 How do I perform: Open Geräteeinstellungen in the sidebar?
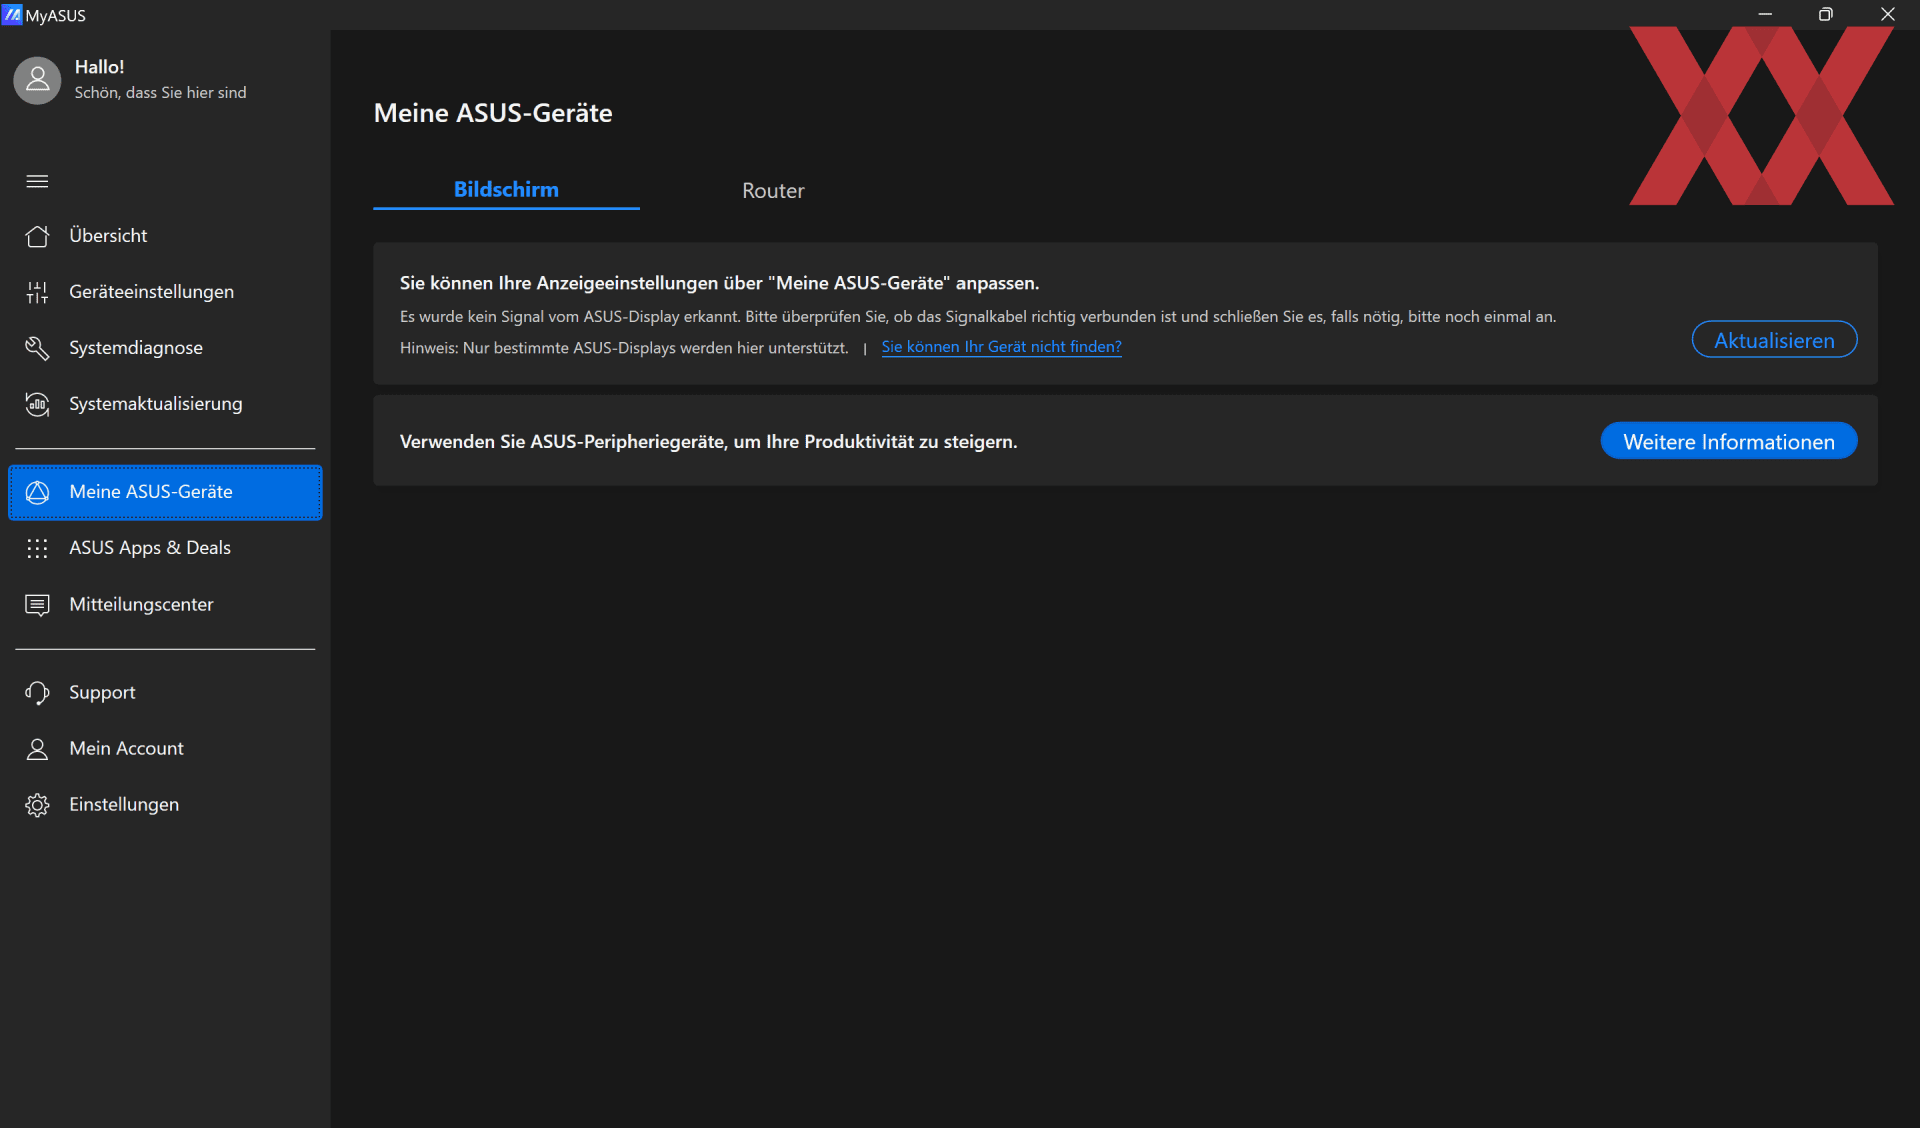pos(165,292)
